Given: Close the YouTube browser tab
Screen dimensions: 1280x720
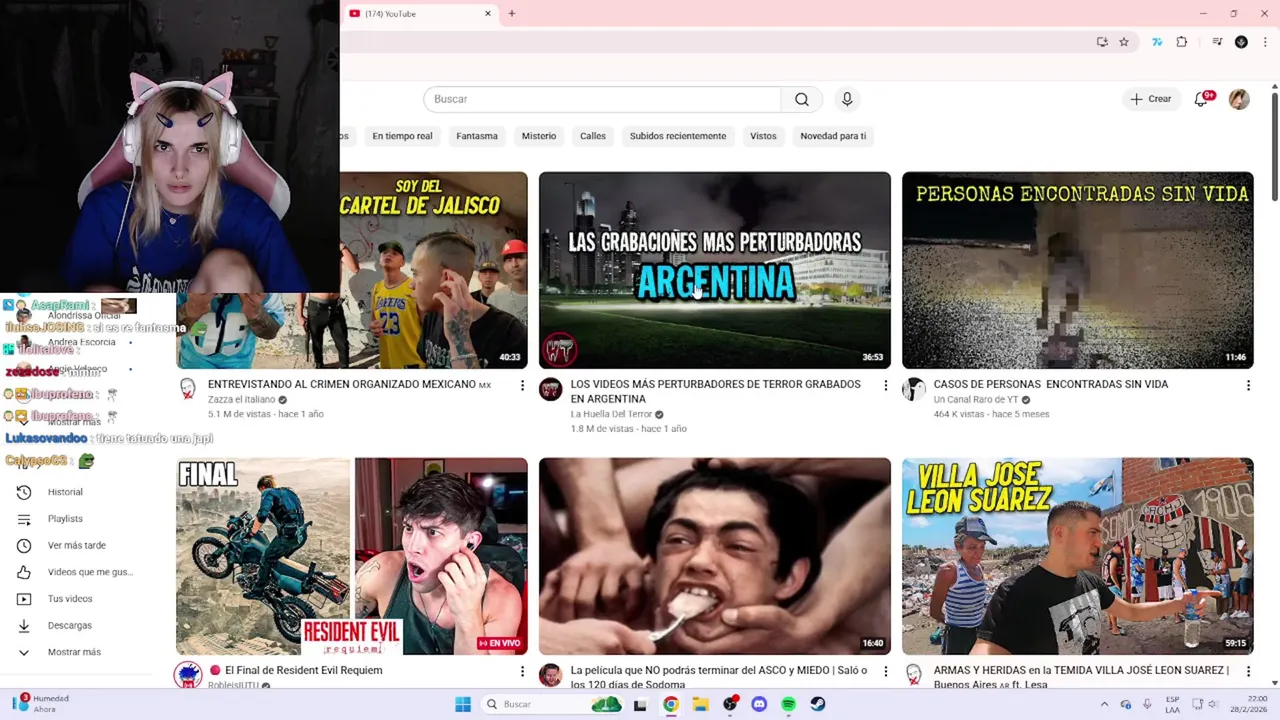Looking at the screenshot, I should pyautogui.click(x=488, y=13).
